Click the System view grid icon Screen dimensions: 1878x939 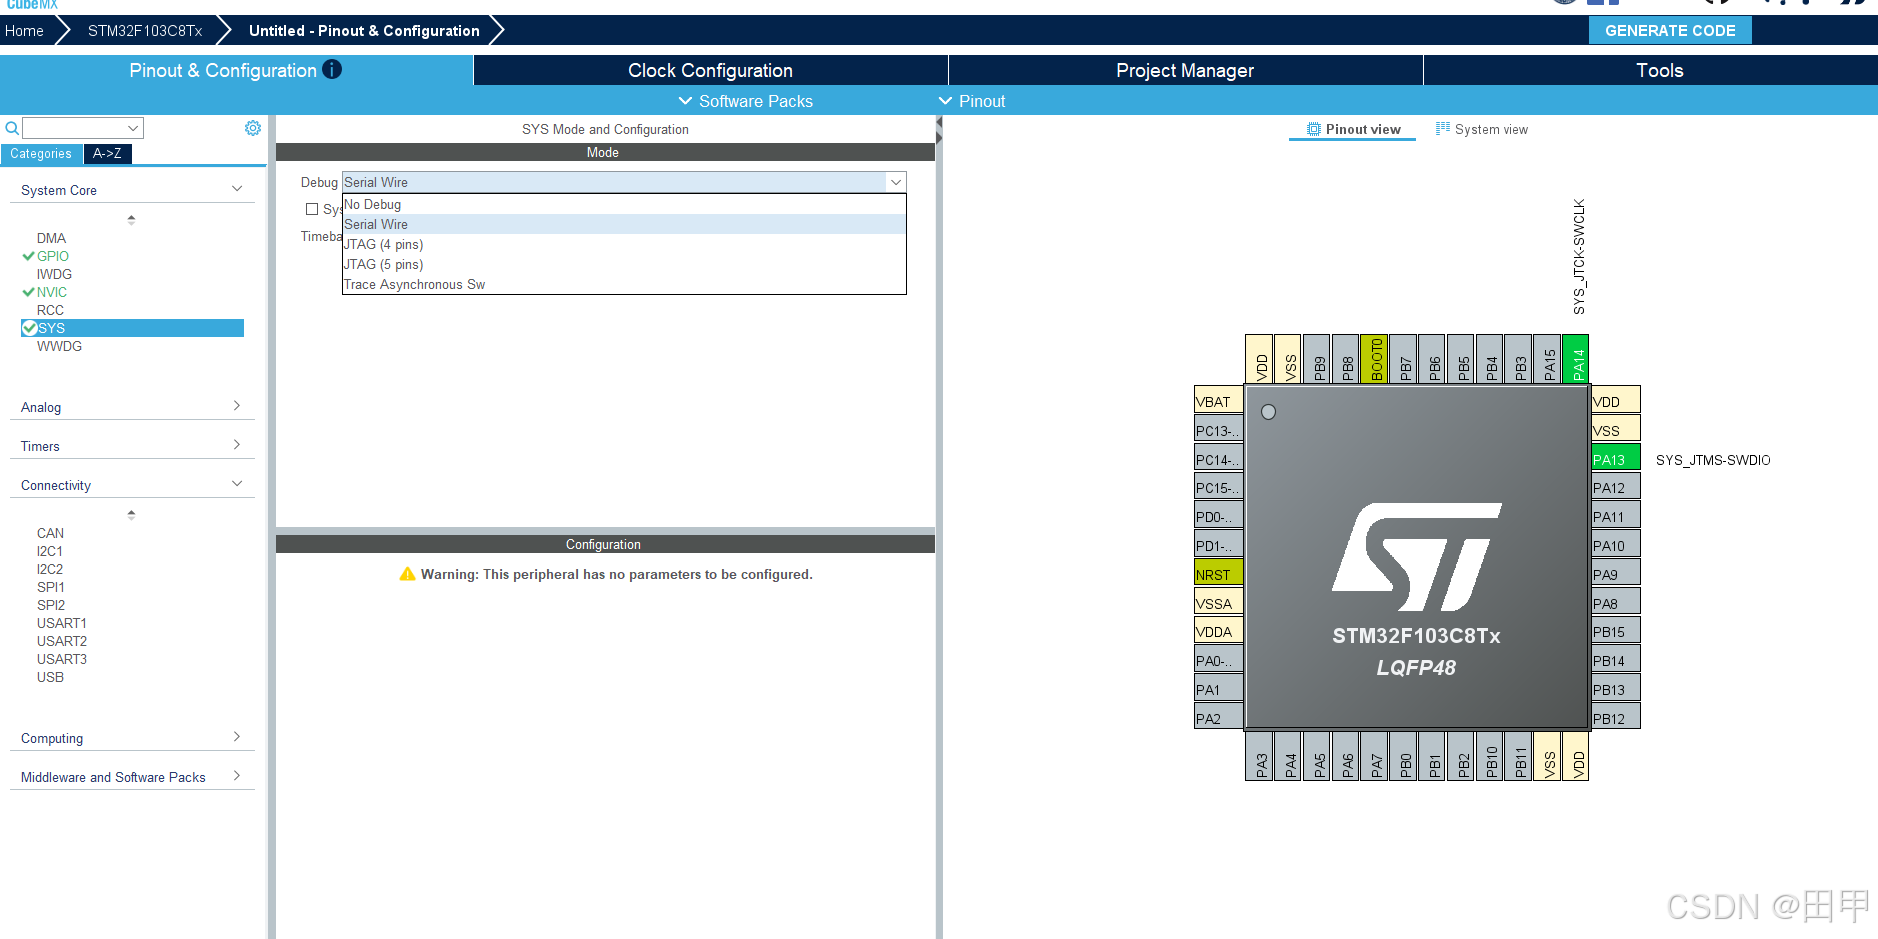pos(1443,128)
